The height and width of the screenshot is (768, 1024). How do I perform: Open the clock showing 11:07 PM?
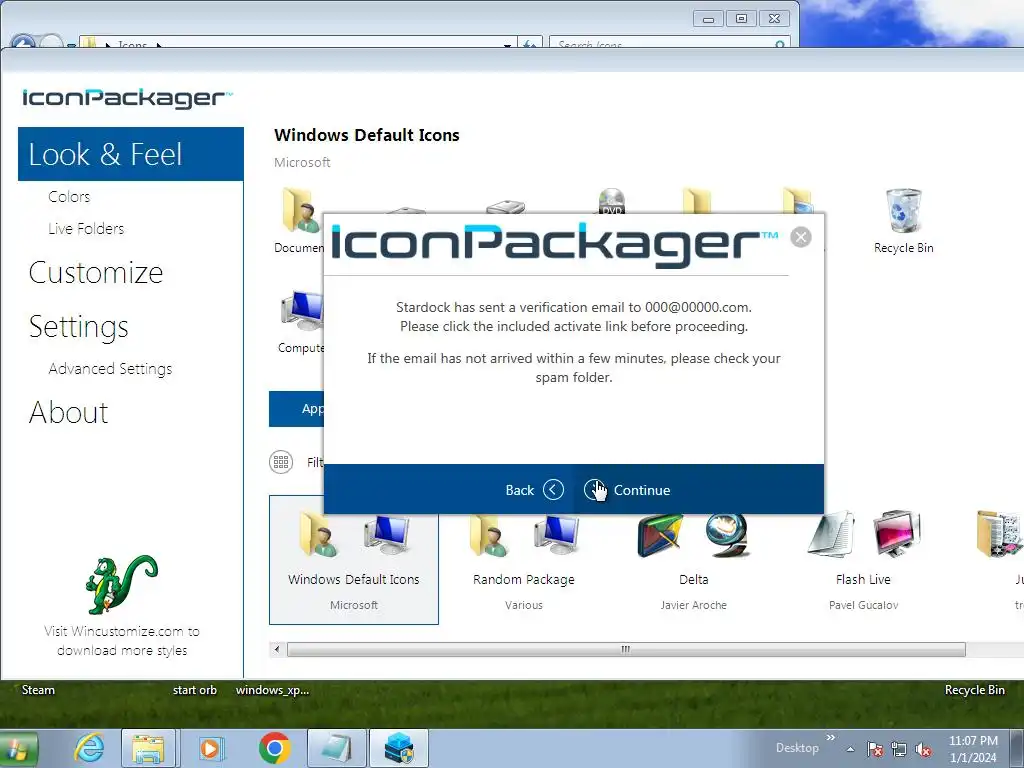[x=973, y=749]
